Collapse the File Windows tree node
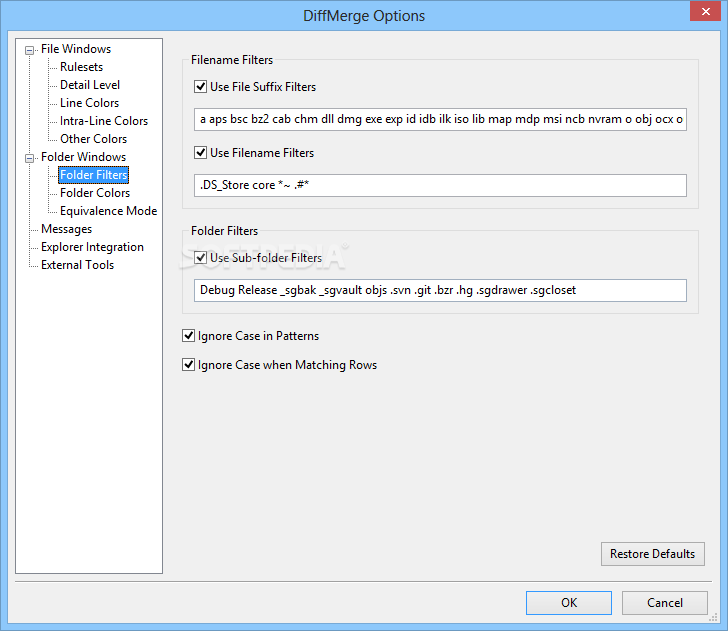Image resolution: width=728 pixels, height=631 pixels. pyautogui.click(x=29, y=50)
